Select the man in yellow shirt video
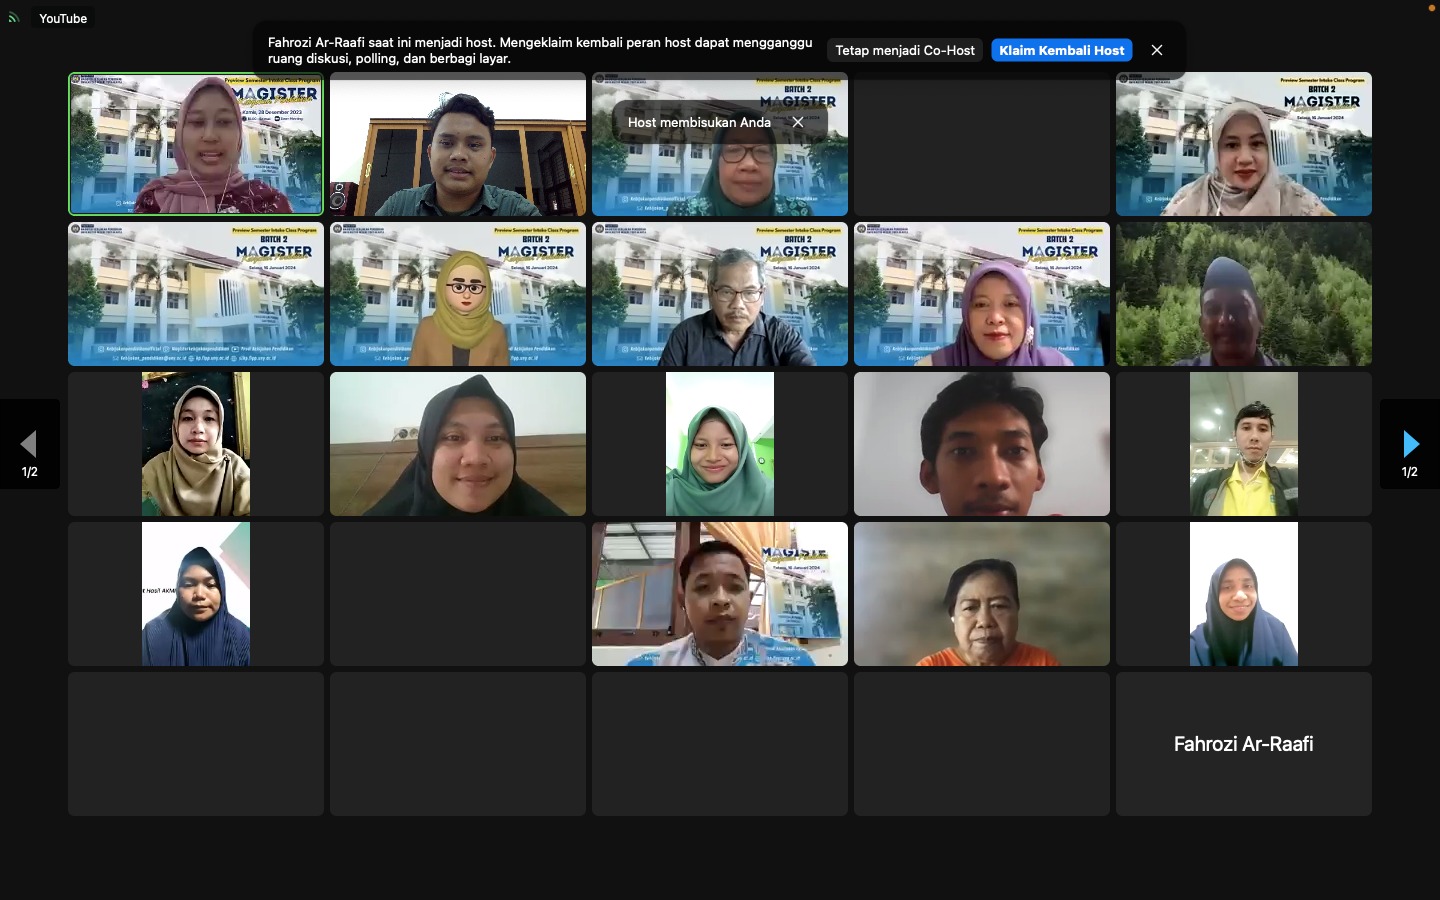Viewport: 1440px width, 900px height. 1243,444
